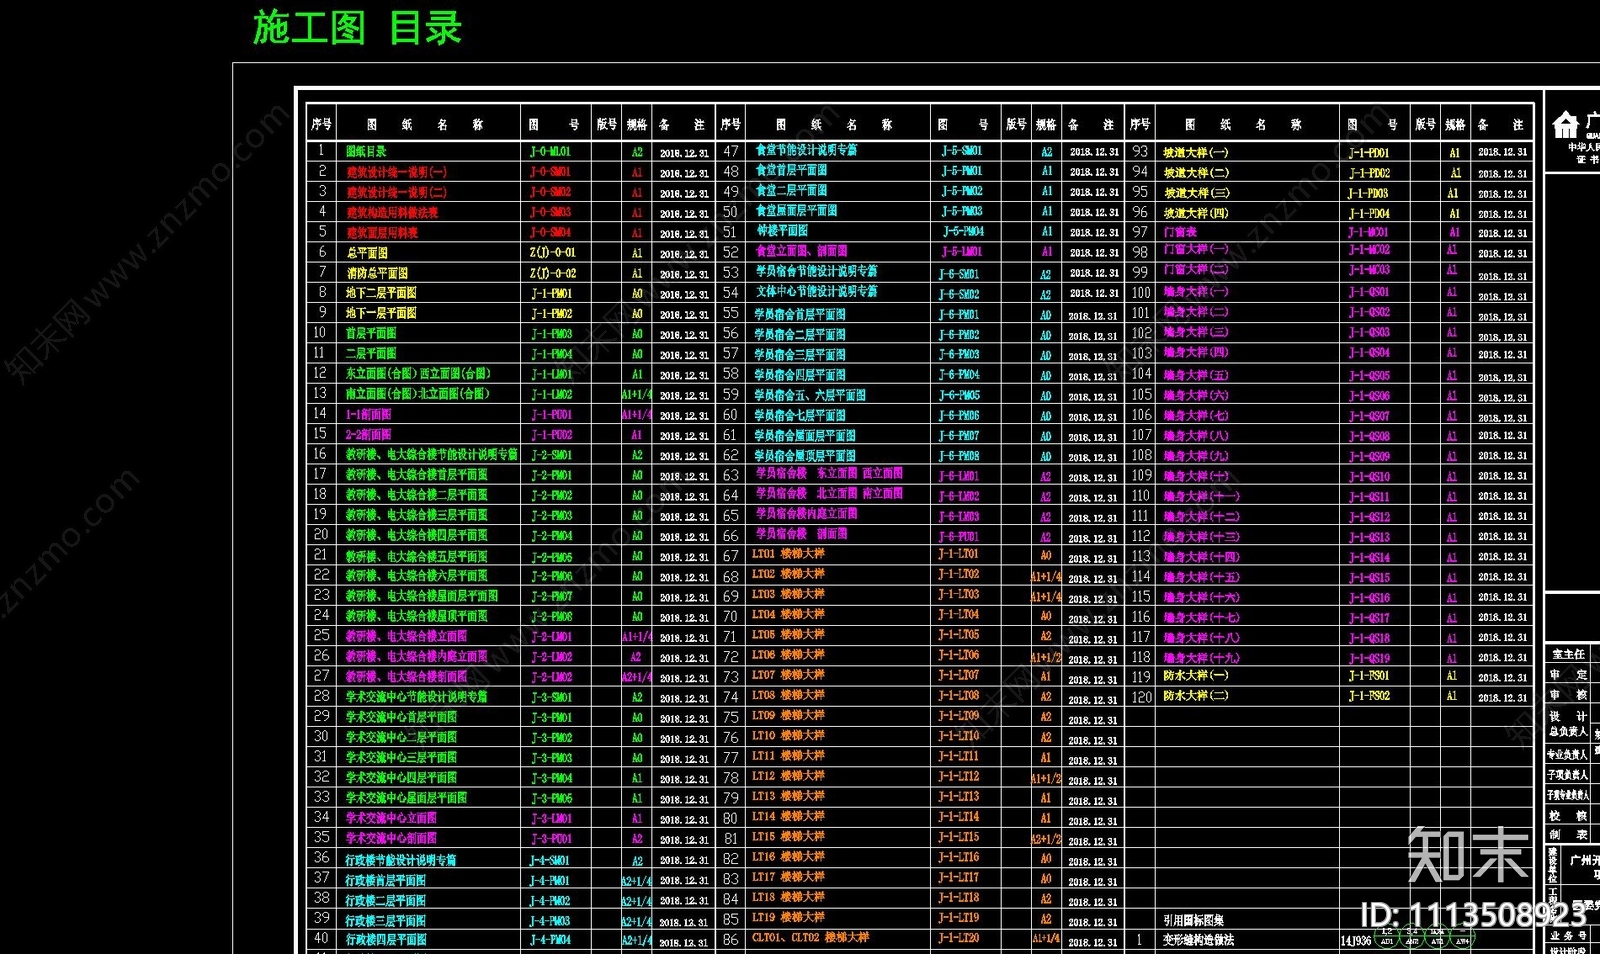Select the entry '文体中心节能设计说明专篇'
The height and width of the screenshot is (954, 1600).
[816, 291]
